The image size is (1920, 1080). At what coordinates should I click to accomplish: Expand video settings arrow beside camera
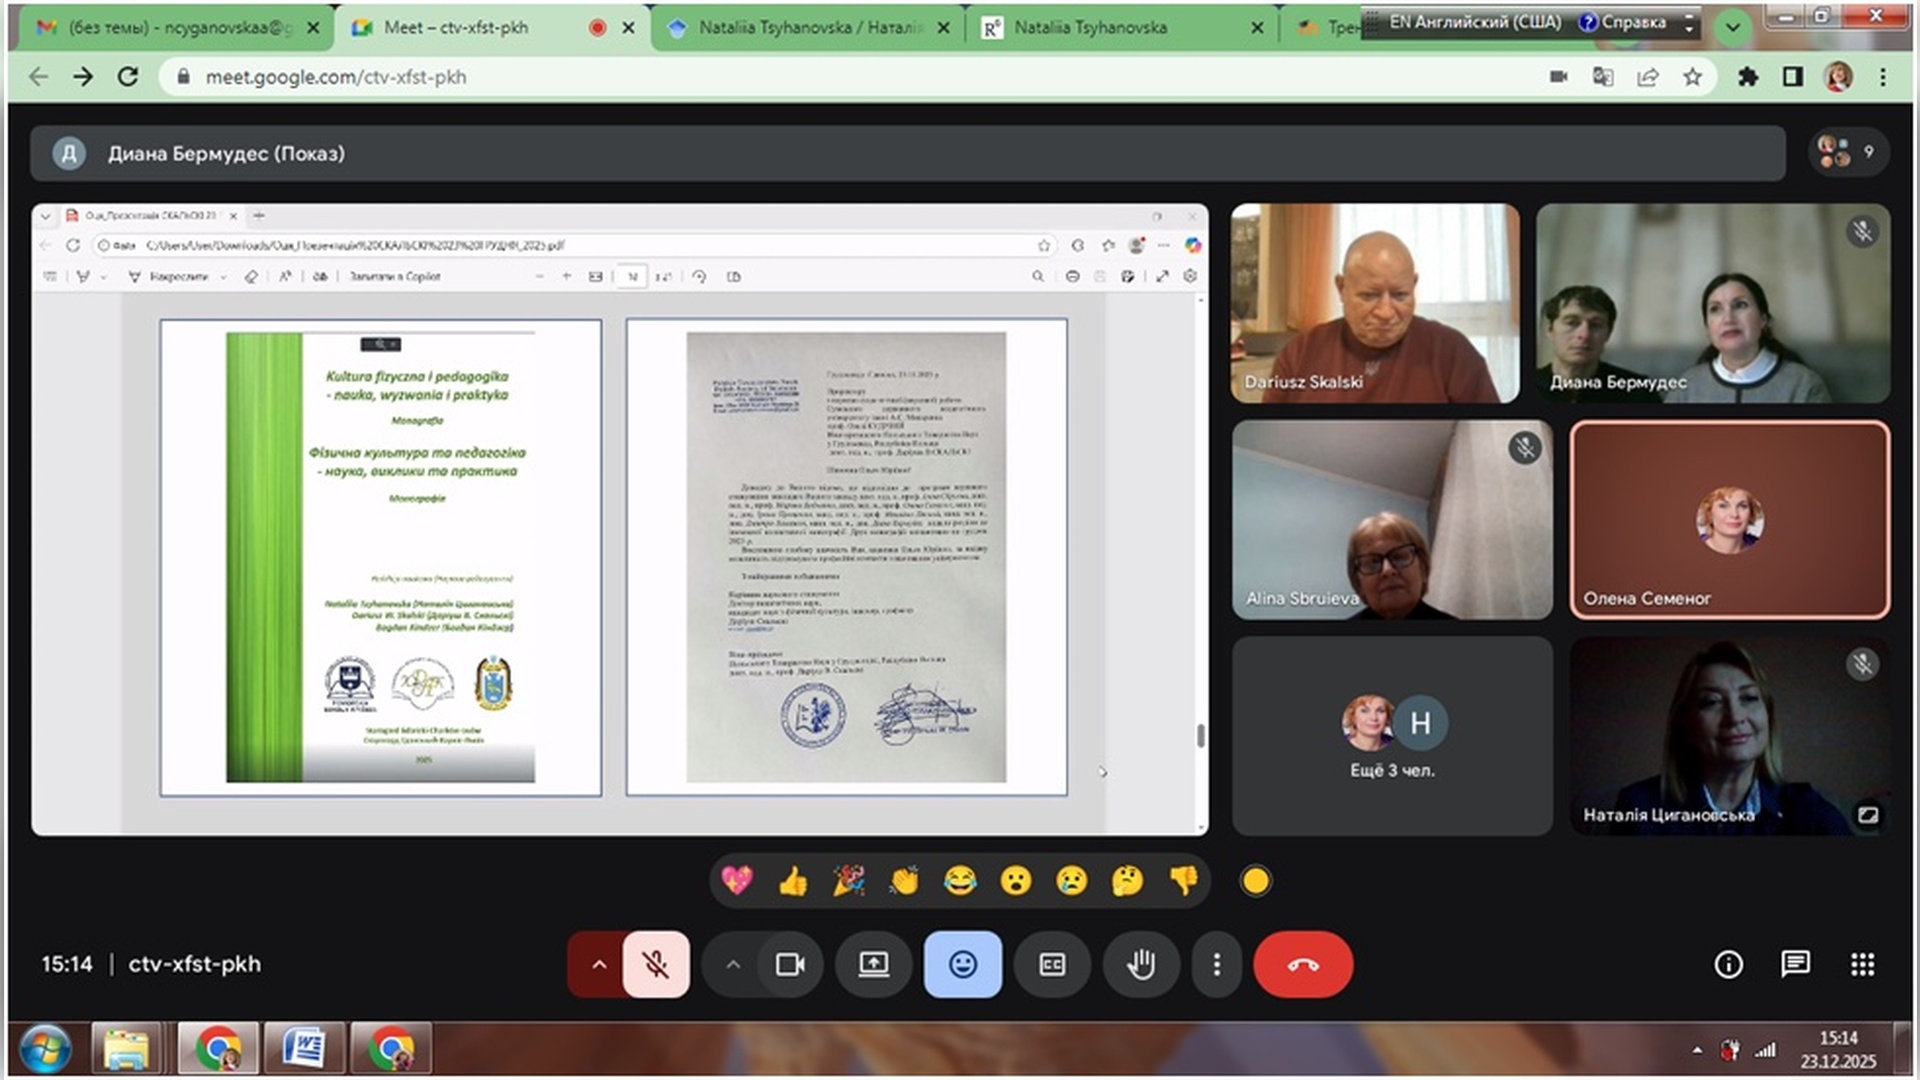tap(733, 964)
